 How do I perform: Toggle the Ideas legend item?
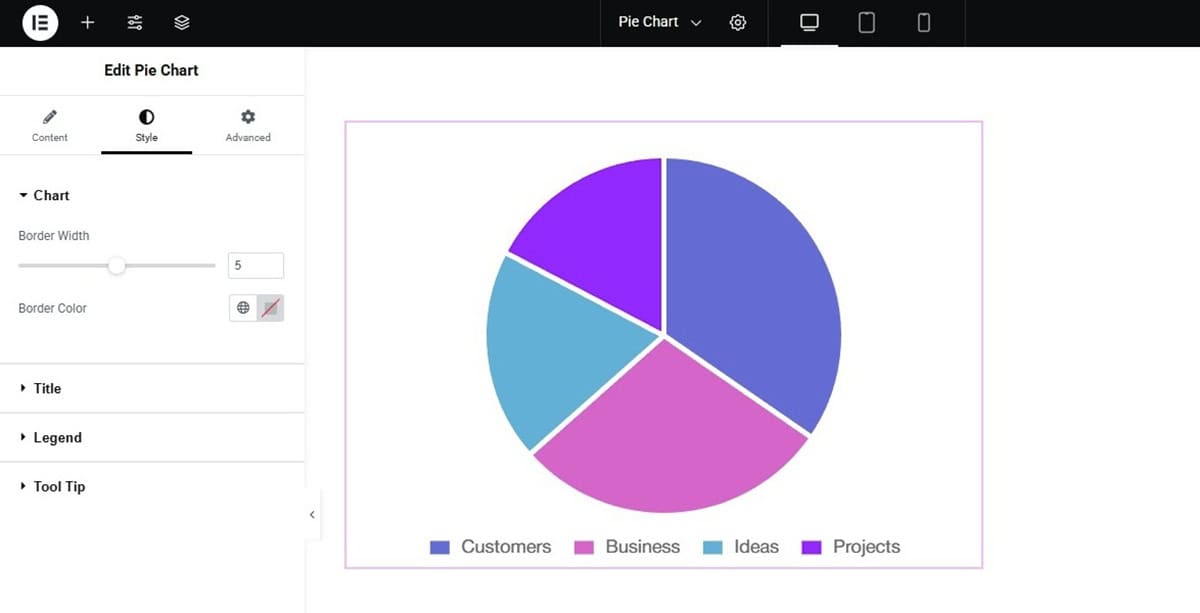[741, 547]
